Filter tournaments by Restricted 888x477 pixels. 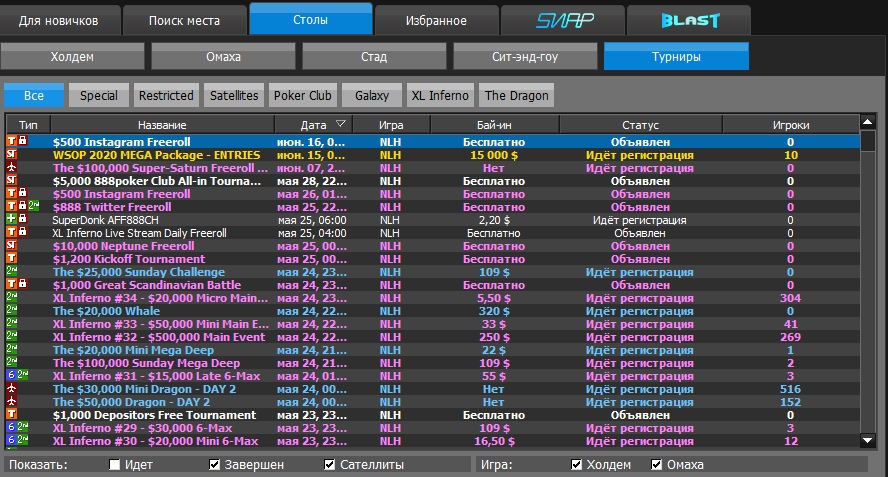point(166,95)
